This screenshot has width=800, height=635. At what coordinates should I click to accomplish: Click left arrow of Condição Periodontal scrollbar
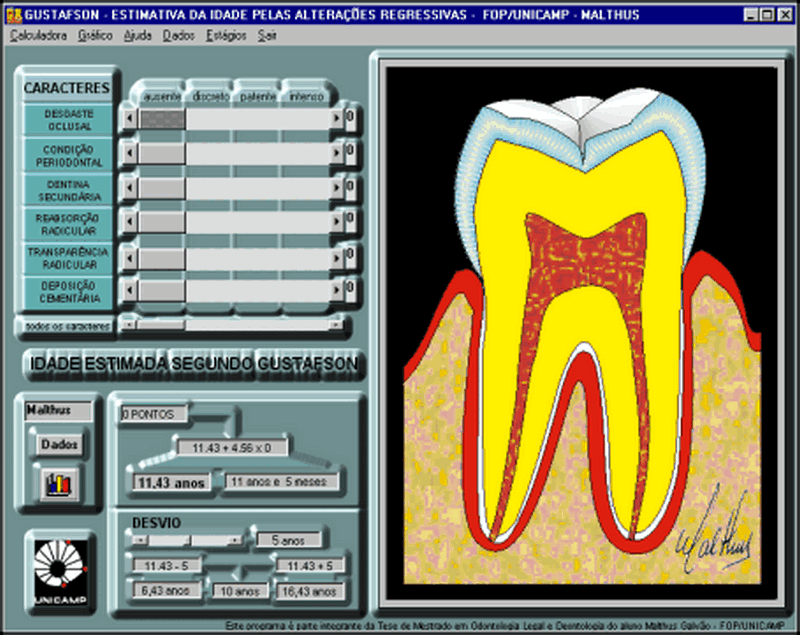coord(130,153)
